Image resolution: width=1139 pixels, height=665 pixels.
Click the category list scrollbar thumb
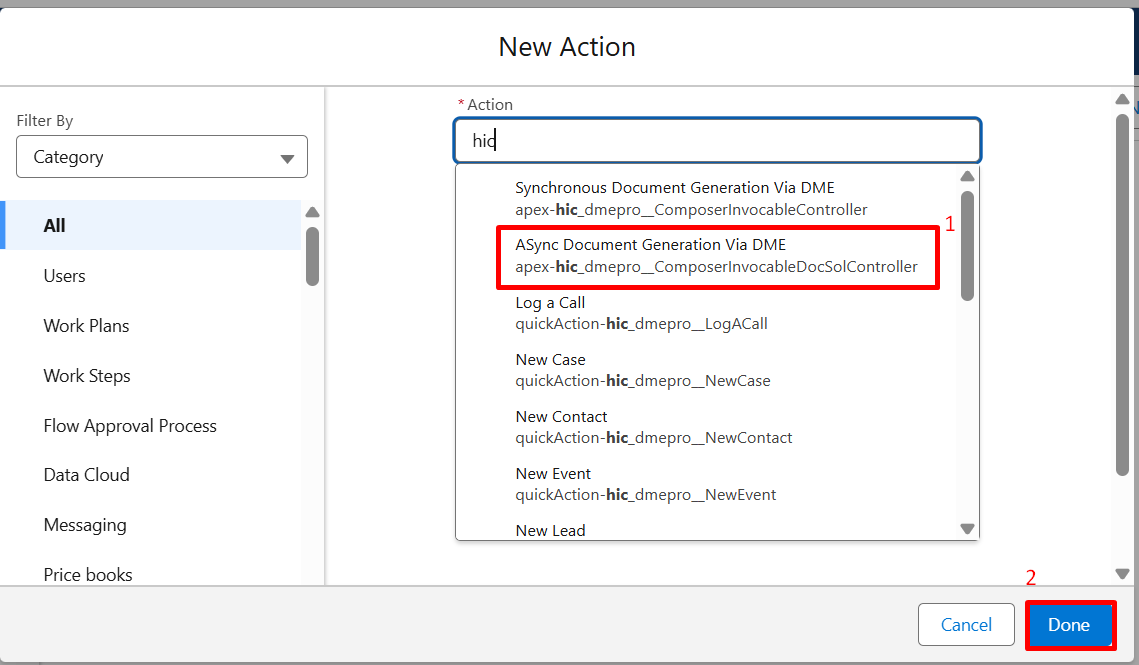click(312, 257)
